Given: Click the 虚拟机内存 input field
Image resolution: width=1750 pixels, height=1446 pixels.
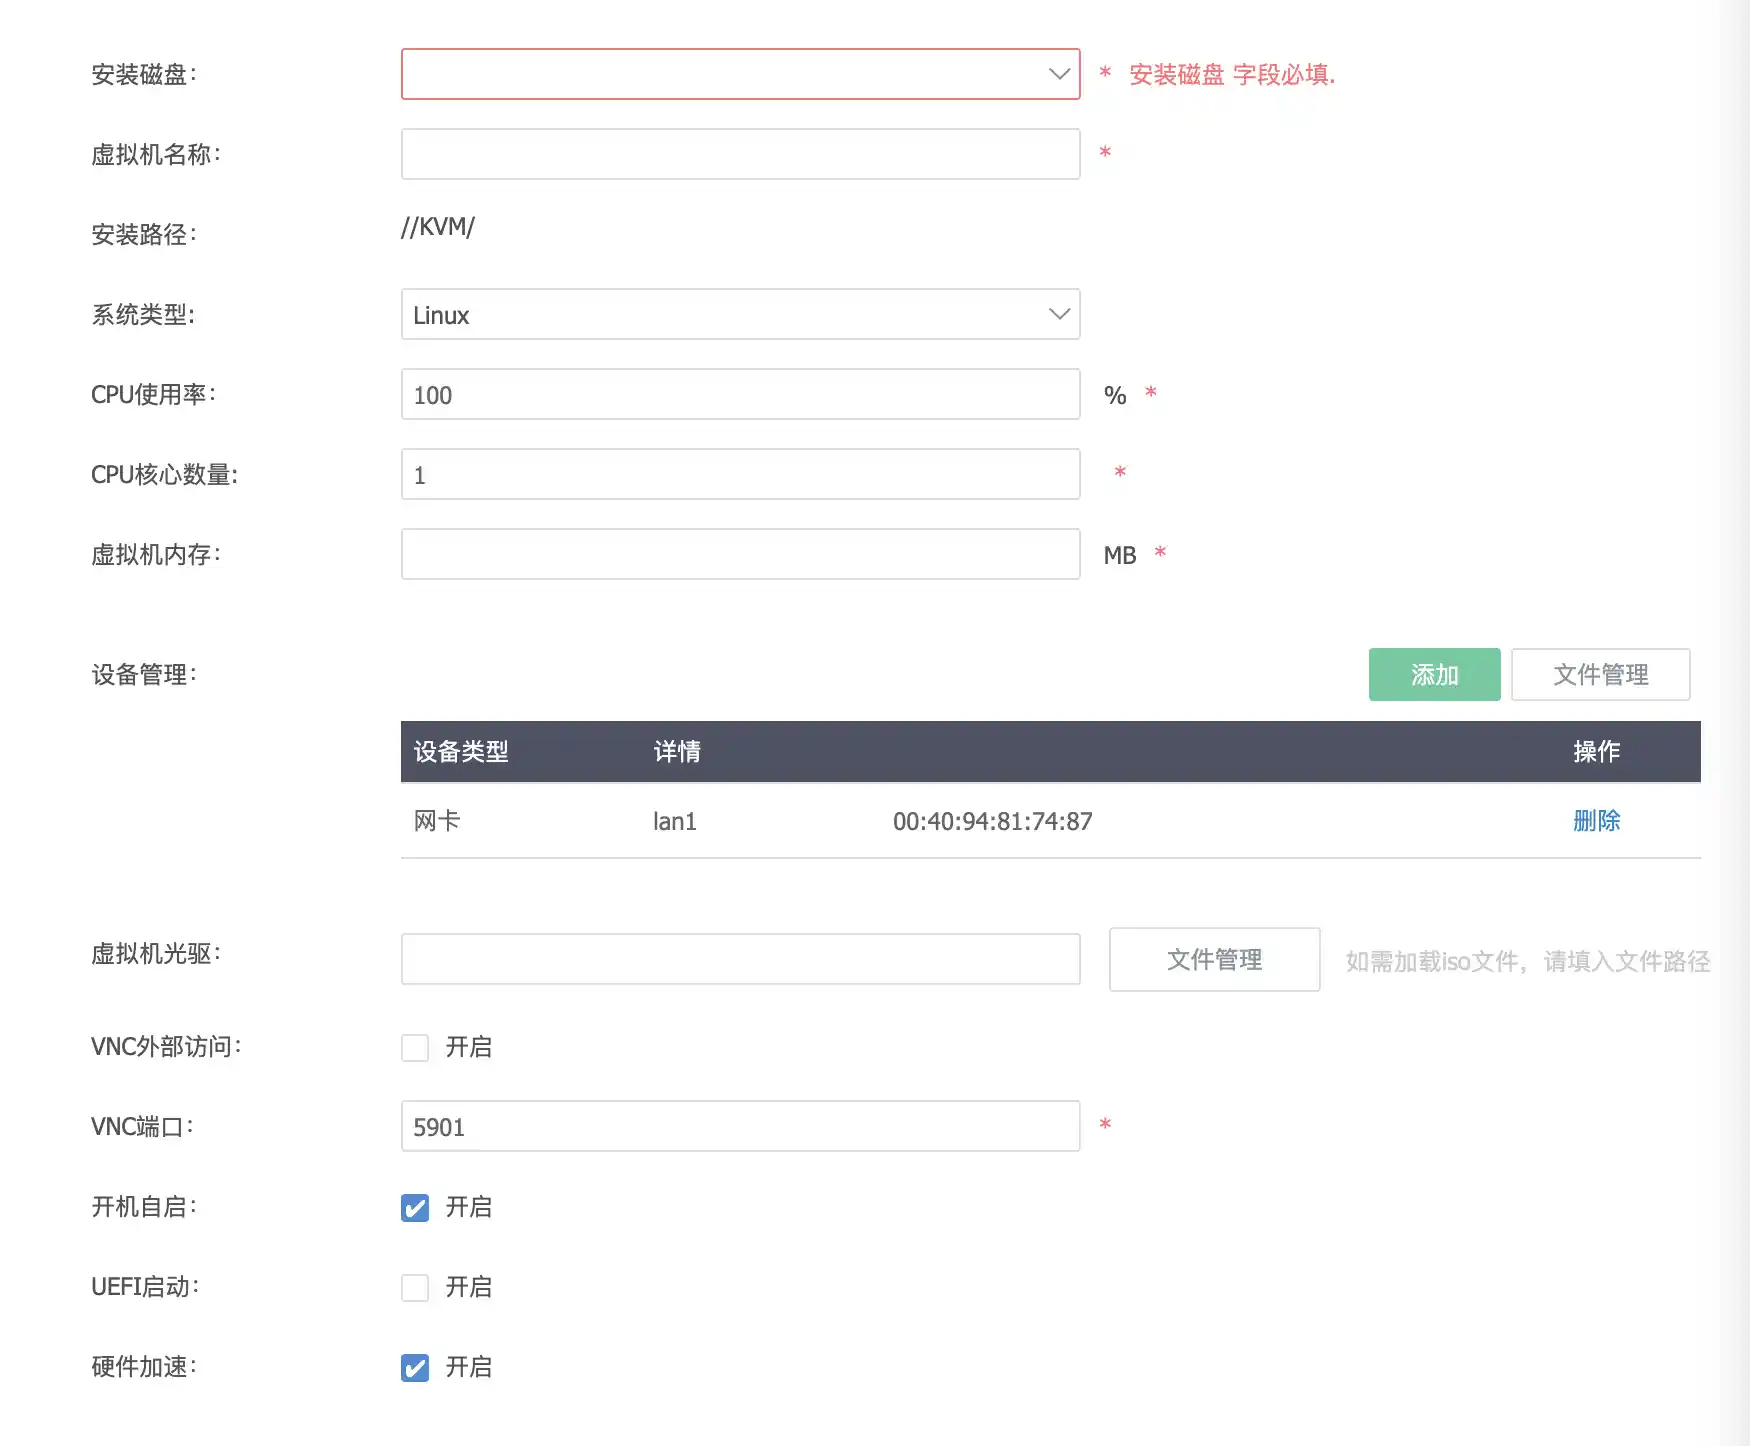Looking at the screenshot, I should [x=740, y=554].
